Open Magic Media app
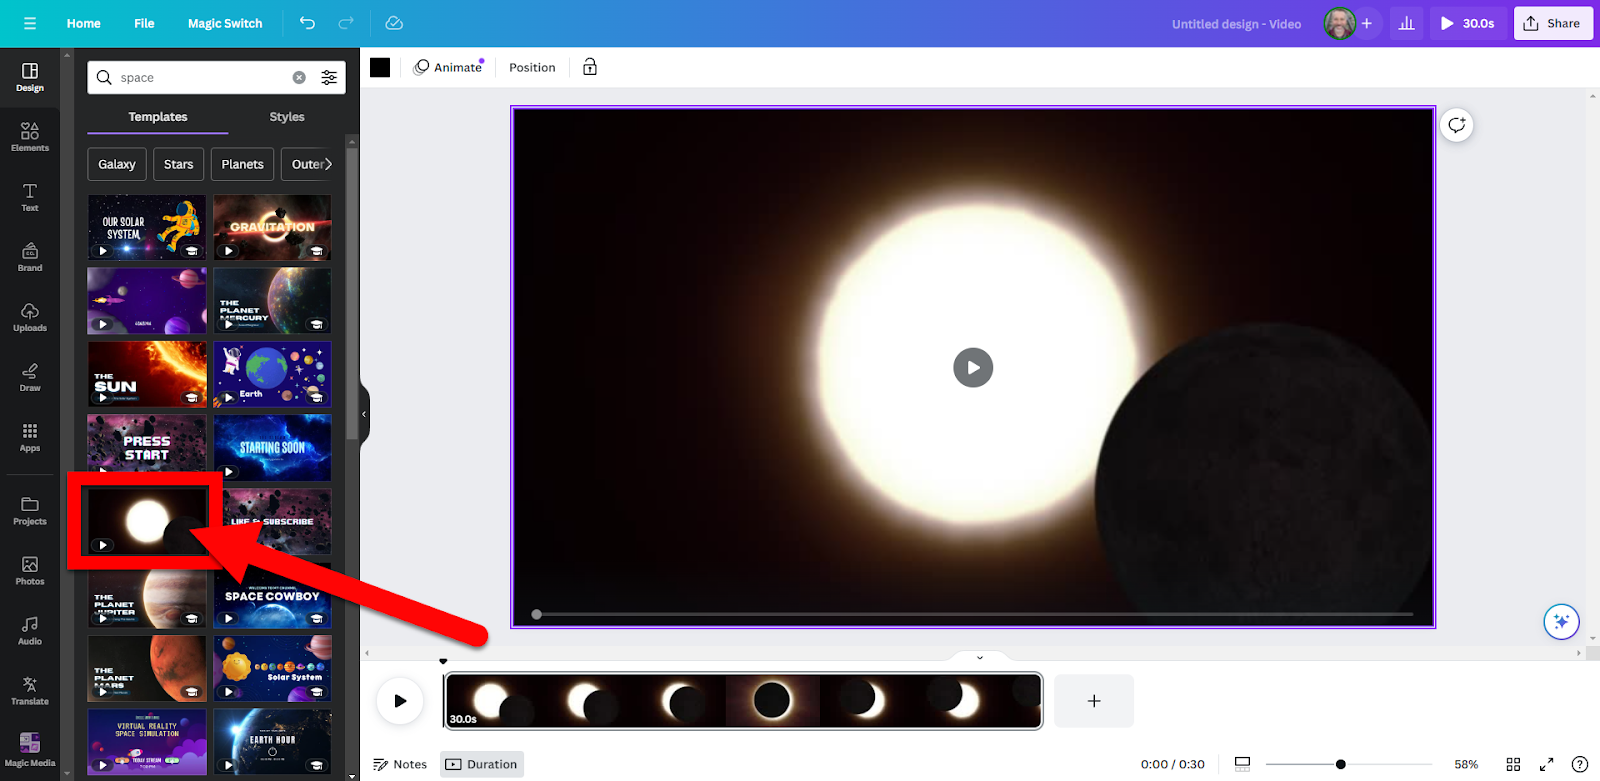Viewport: 1600px width, 781px height. pyautogui.click(x=30, y=749)
